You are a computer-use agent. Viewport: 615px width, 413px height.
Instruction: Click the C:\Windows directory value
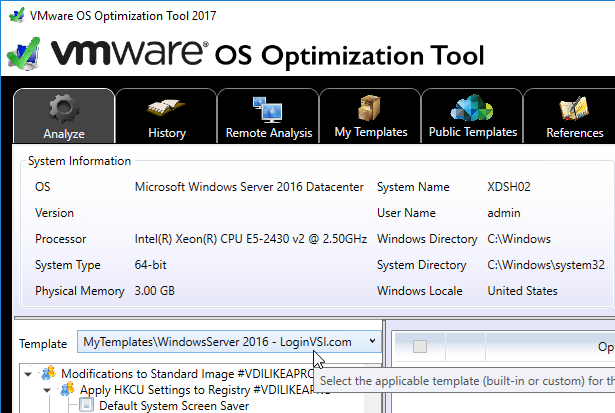coord(519,239)
